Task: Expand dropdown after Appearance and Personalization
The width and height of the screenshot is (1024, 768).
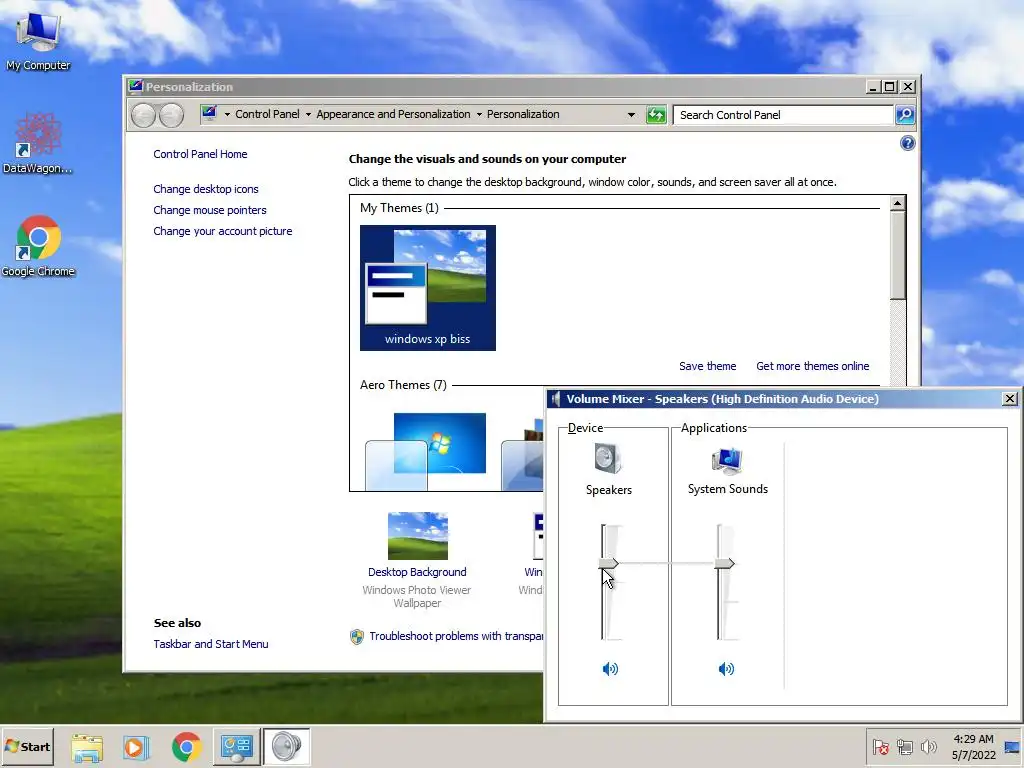Action: [479, 114]
